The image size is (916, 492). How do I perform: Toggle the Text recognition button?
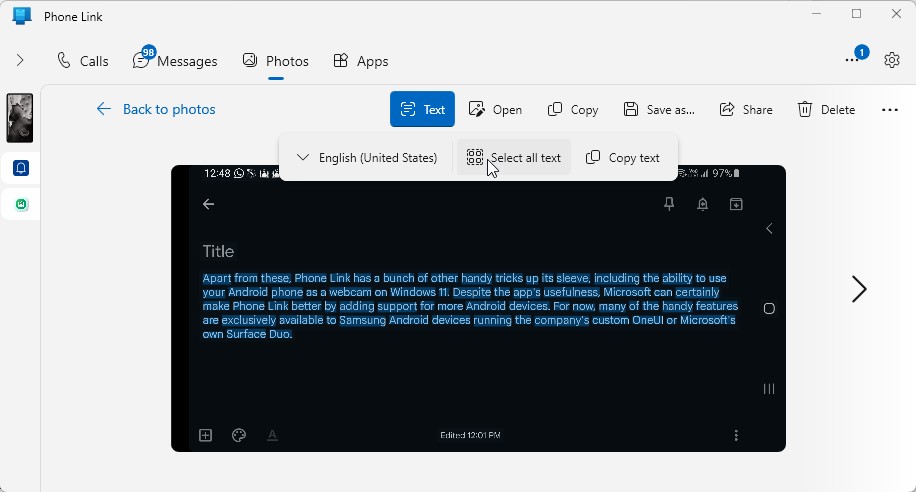[422, 109]
